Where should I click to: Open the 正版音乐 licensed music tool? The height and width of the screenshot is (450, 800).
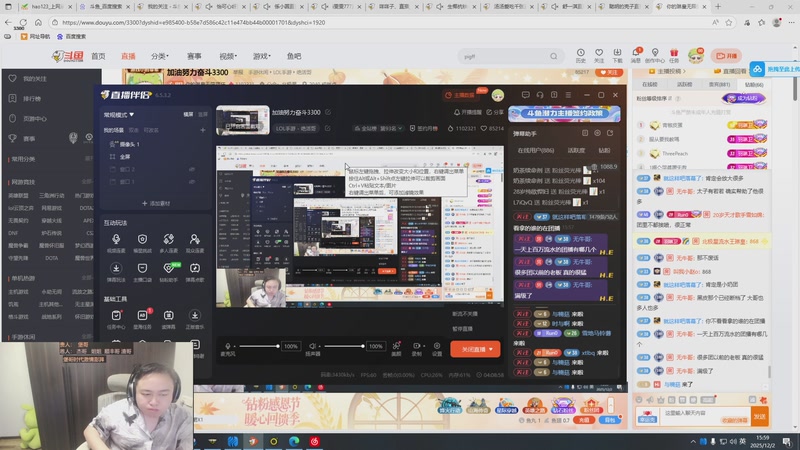[x=194, y=319]
